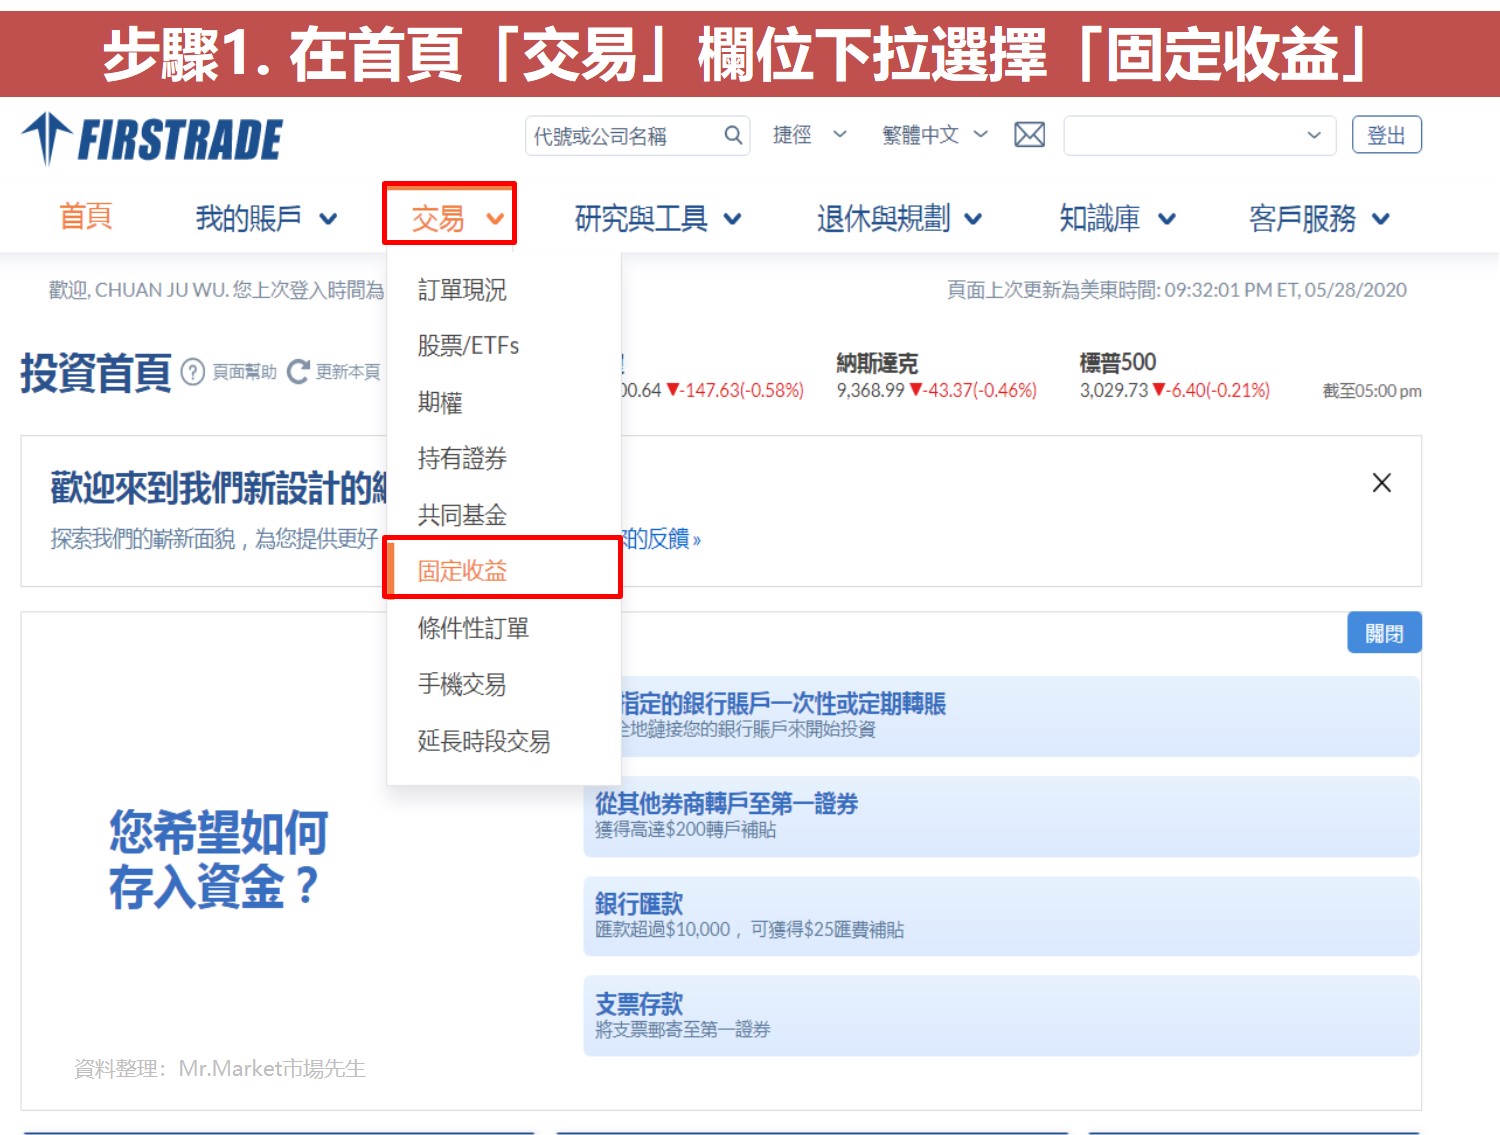Expand the 我的賬戶 menu
Screen dimensions: 1500x1135
(x=266, y=218)
